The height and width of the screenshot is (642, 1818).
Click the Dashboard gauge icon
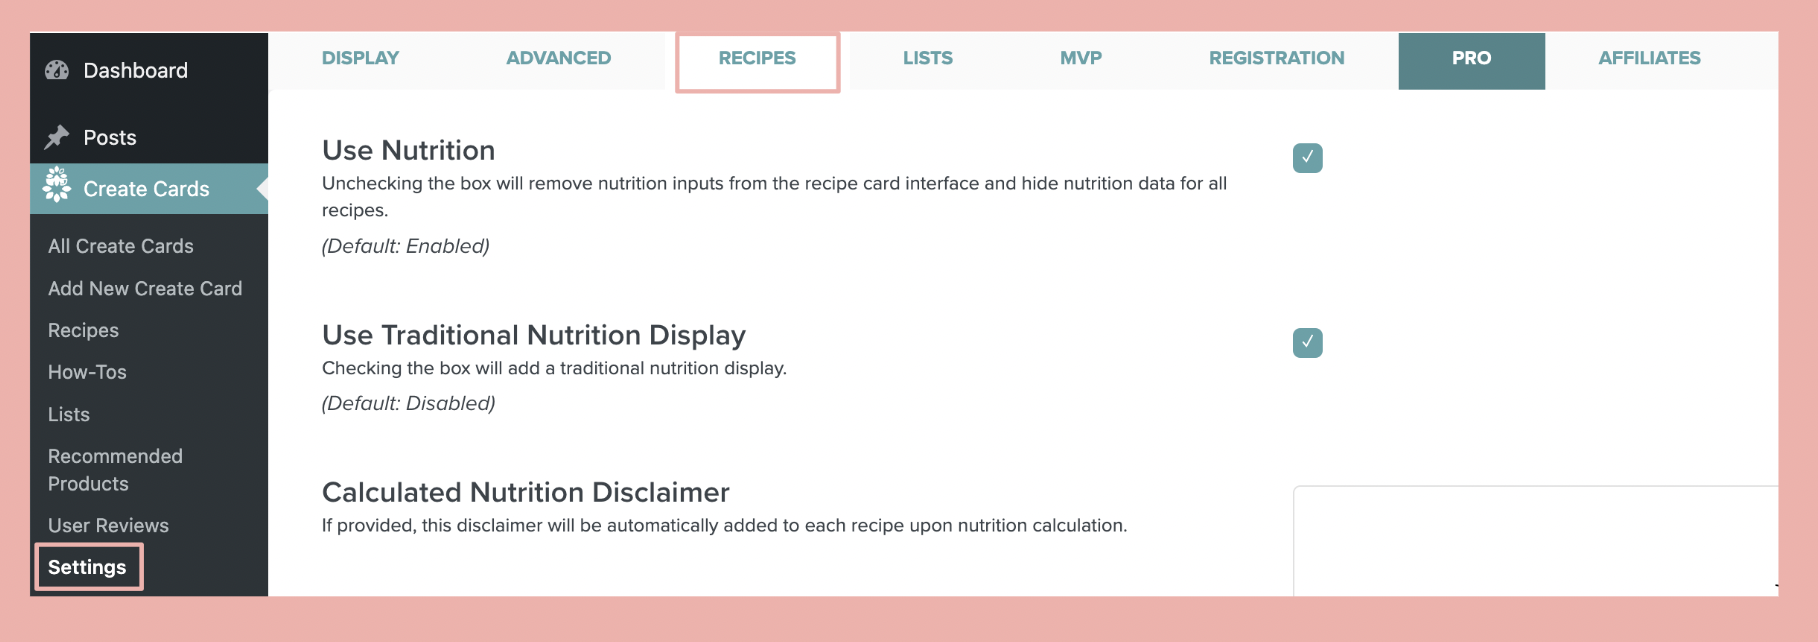57,70
